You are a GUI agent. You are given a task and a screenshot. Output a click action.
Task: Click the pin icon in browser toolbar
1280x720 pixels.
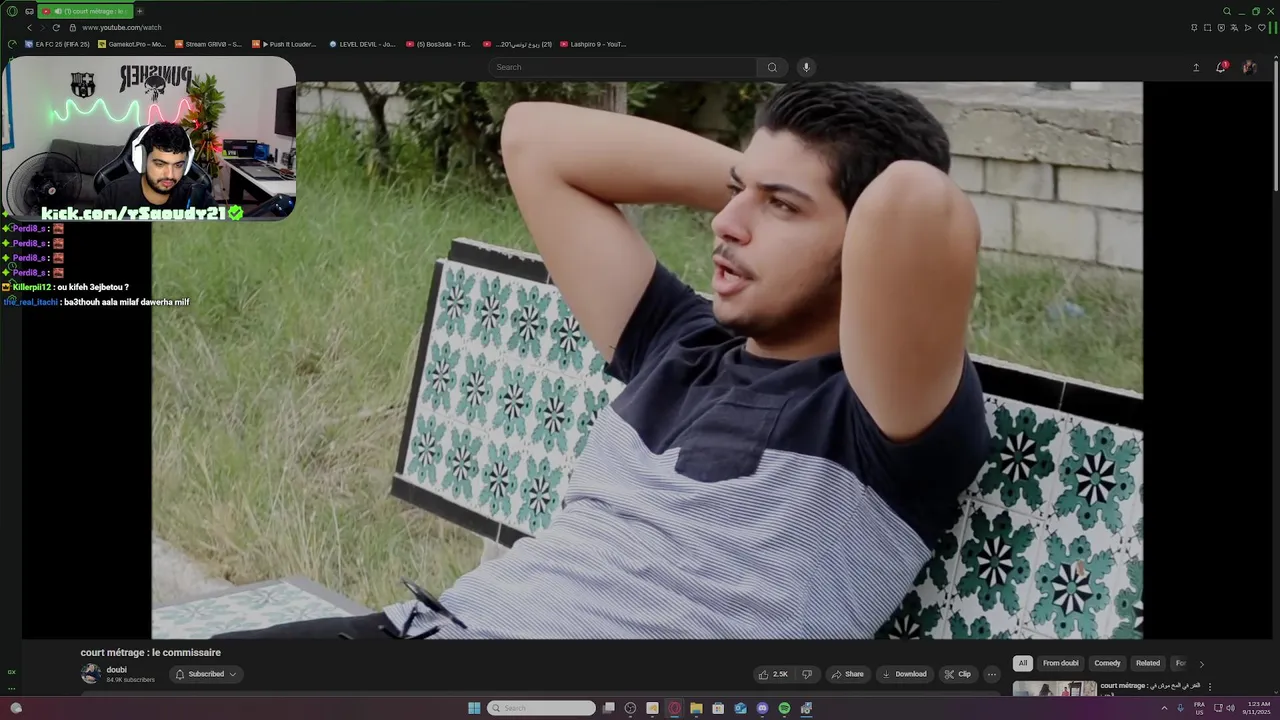tap(1194, 27)
